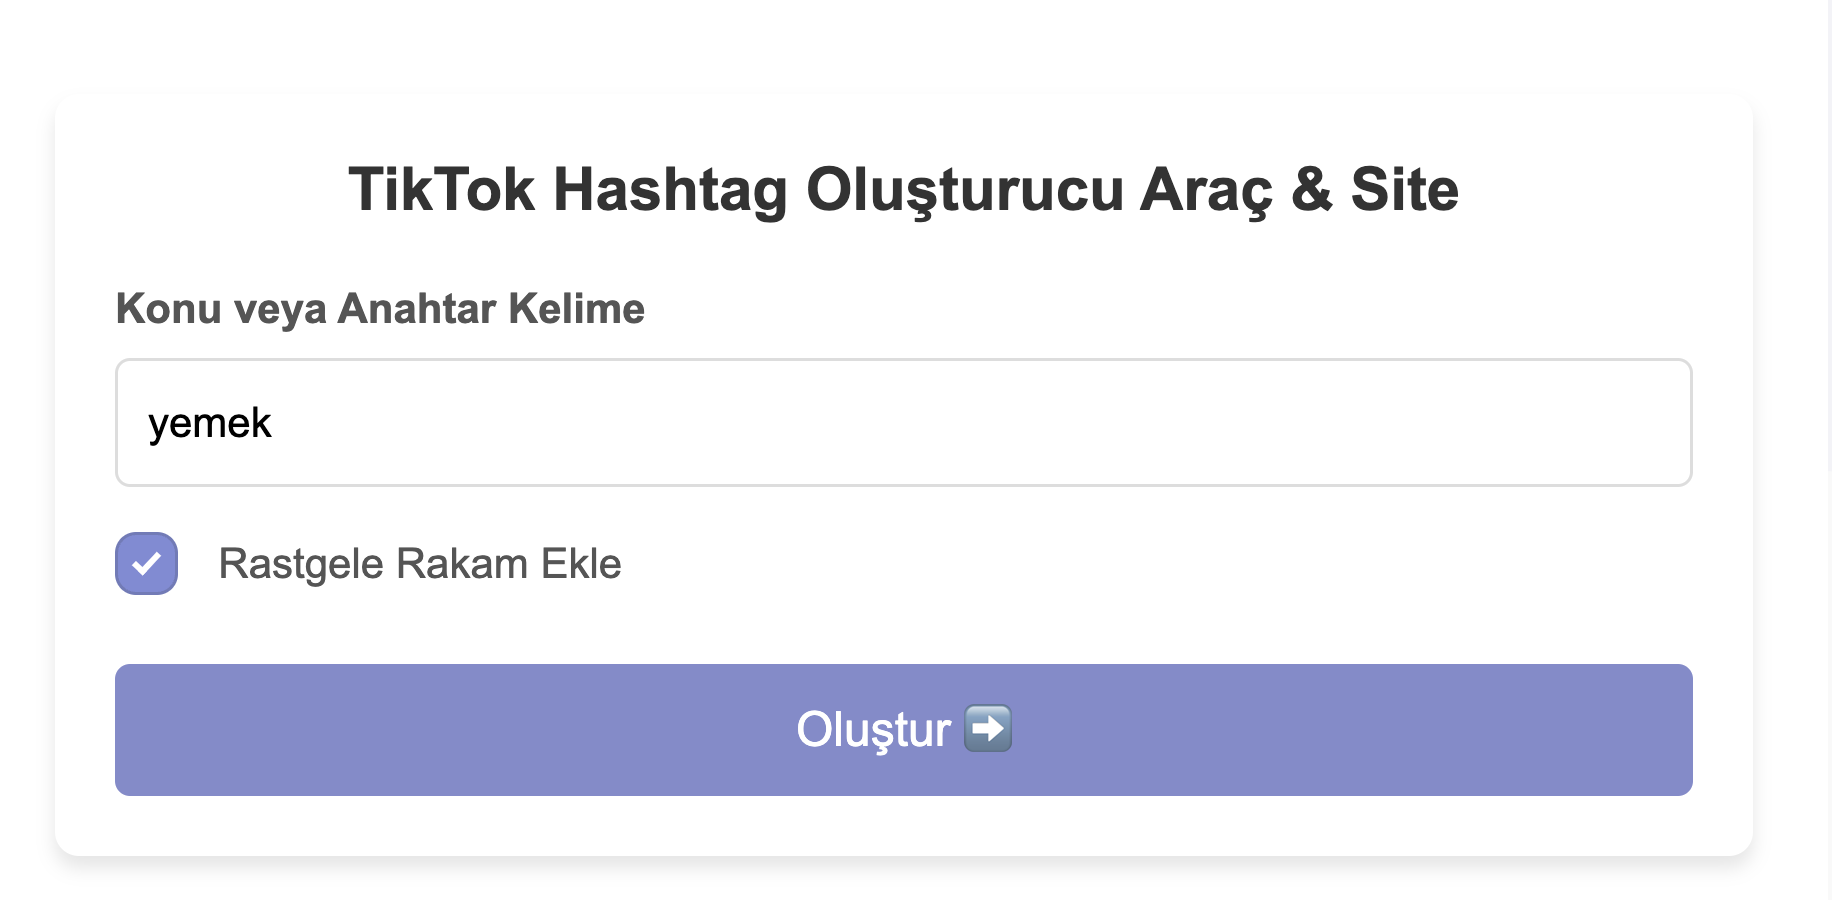The image size is (1832, 900).
Task: Uncheck the Rastgele Rakam Ekle checkbox
Action: coord(146,564)
